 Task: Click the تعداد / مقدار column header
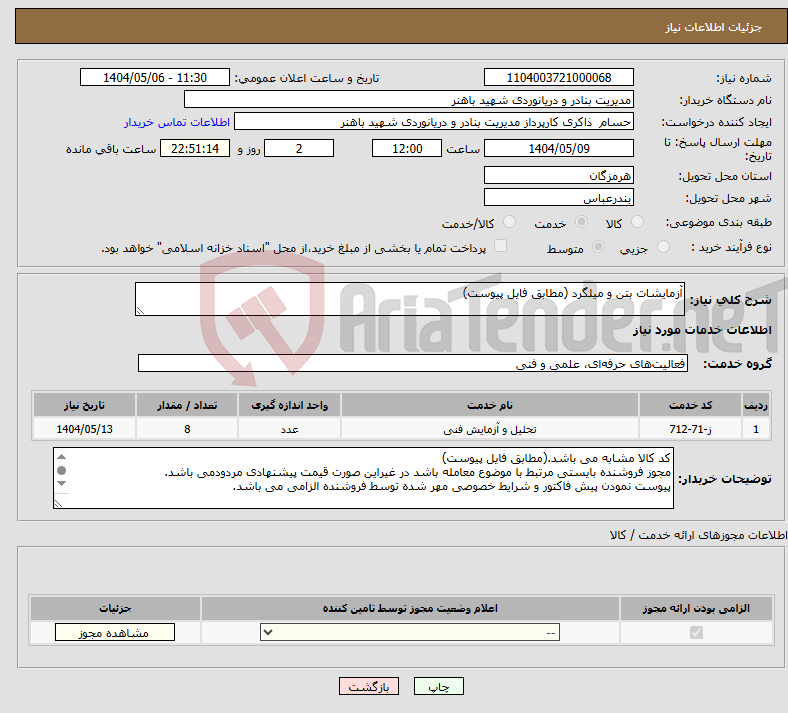[187, 405]
